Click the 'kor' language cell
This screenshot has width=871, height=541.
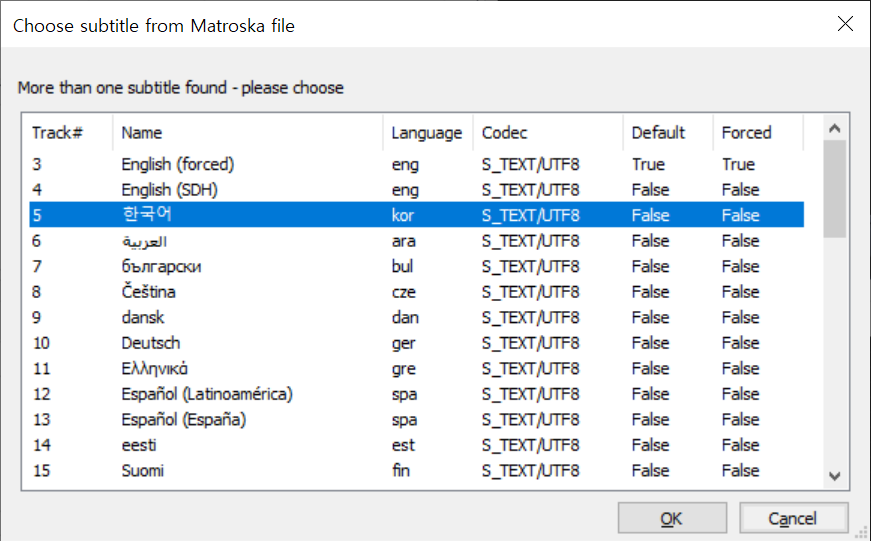tap(403, 216)
